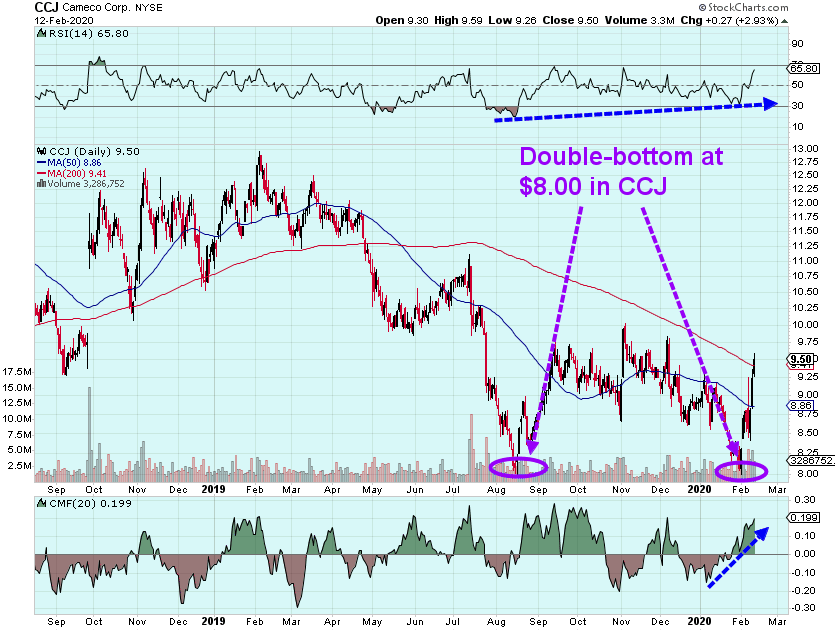Click the RSI(14) indicator panel icon
The height and width of the screenshot is (632, 839).
click(x=41, y=33)
